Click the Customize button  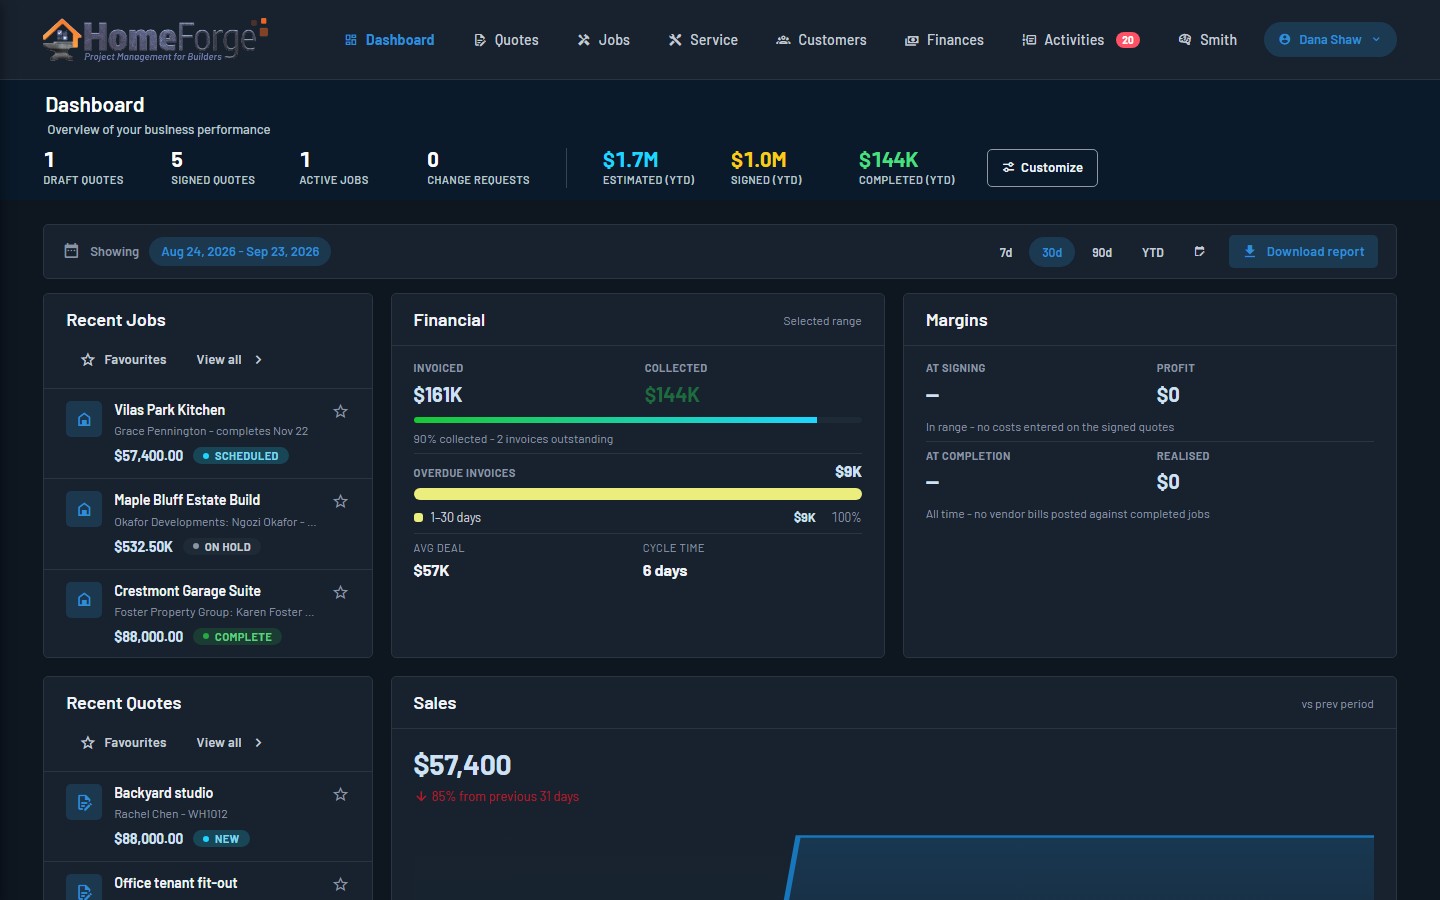pos(1042,168)
